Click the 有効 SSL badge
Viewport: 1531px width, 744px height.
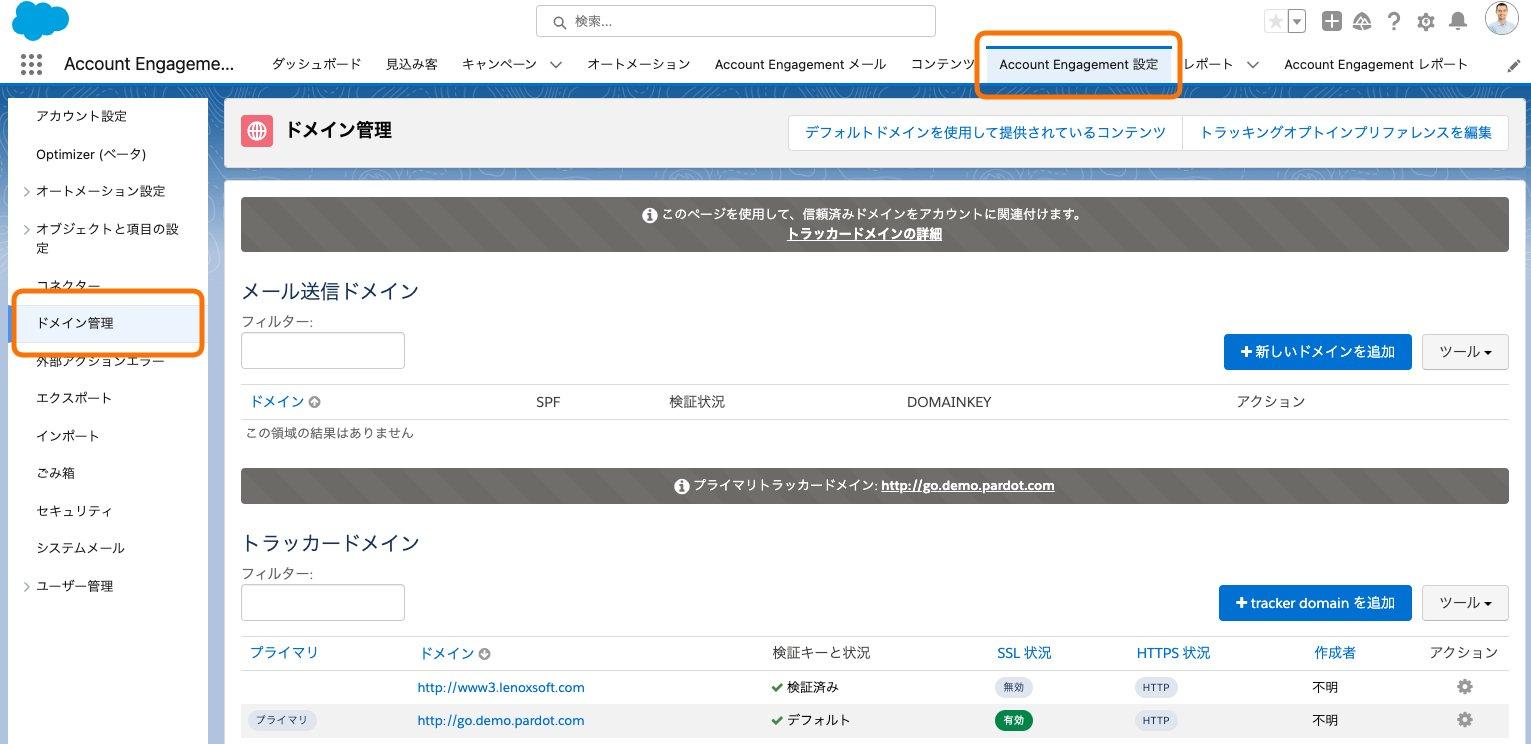(1014, 720)
